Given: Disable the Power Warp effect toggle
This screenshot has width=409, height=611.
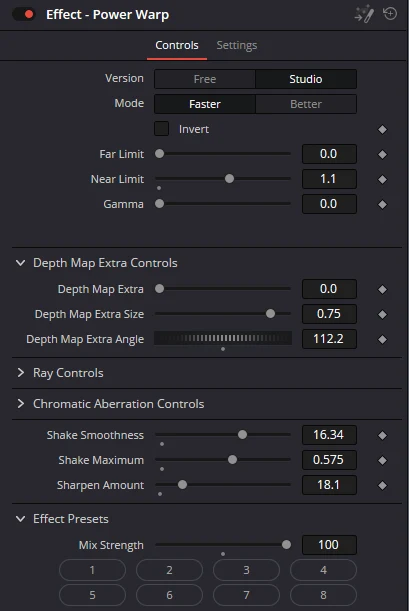Looking at the screenshot, I should (24, 14).
